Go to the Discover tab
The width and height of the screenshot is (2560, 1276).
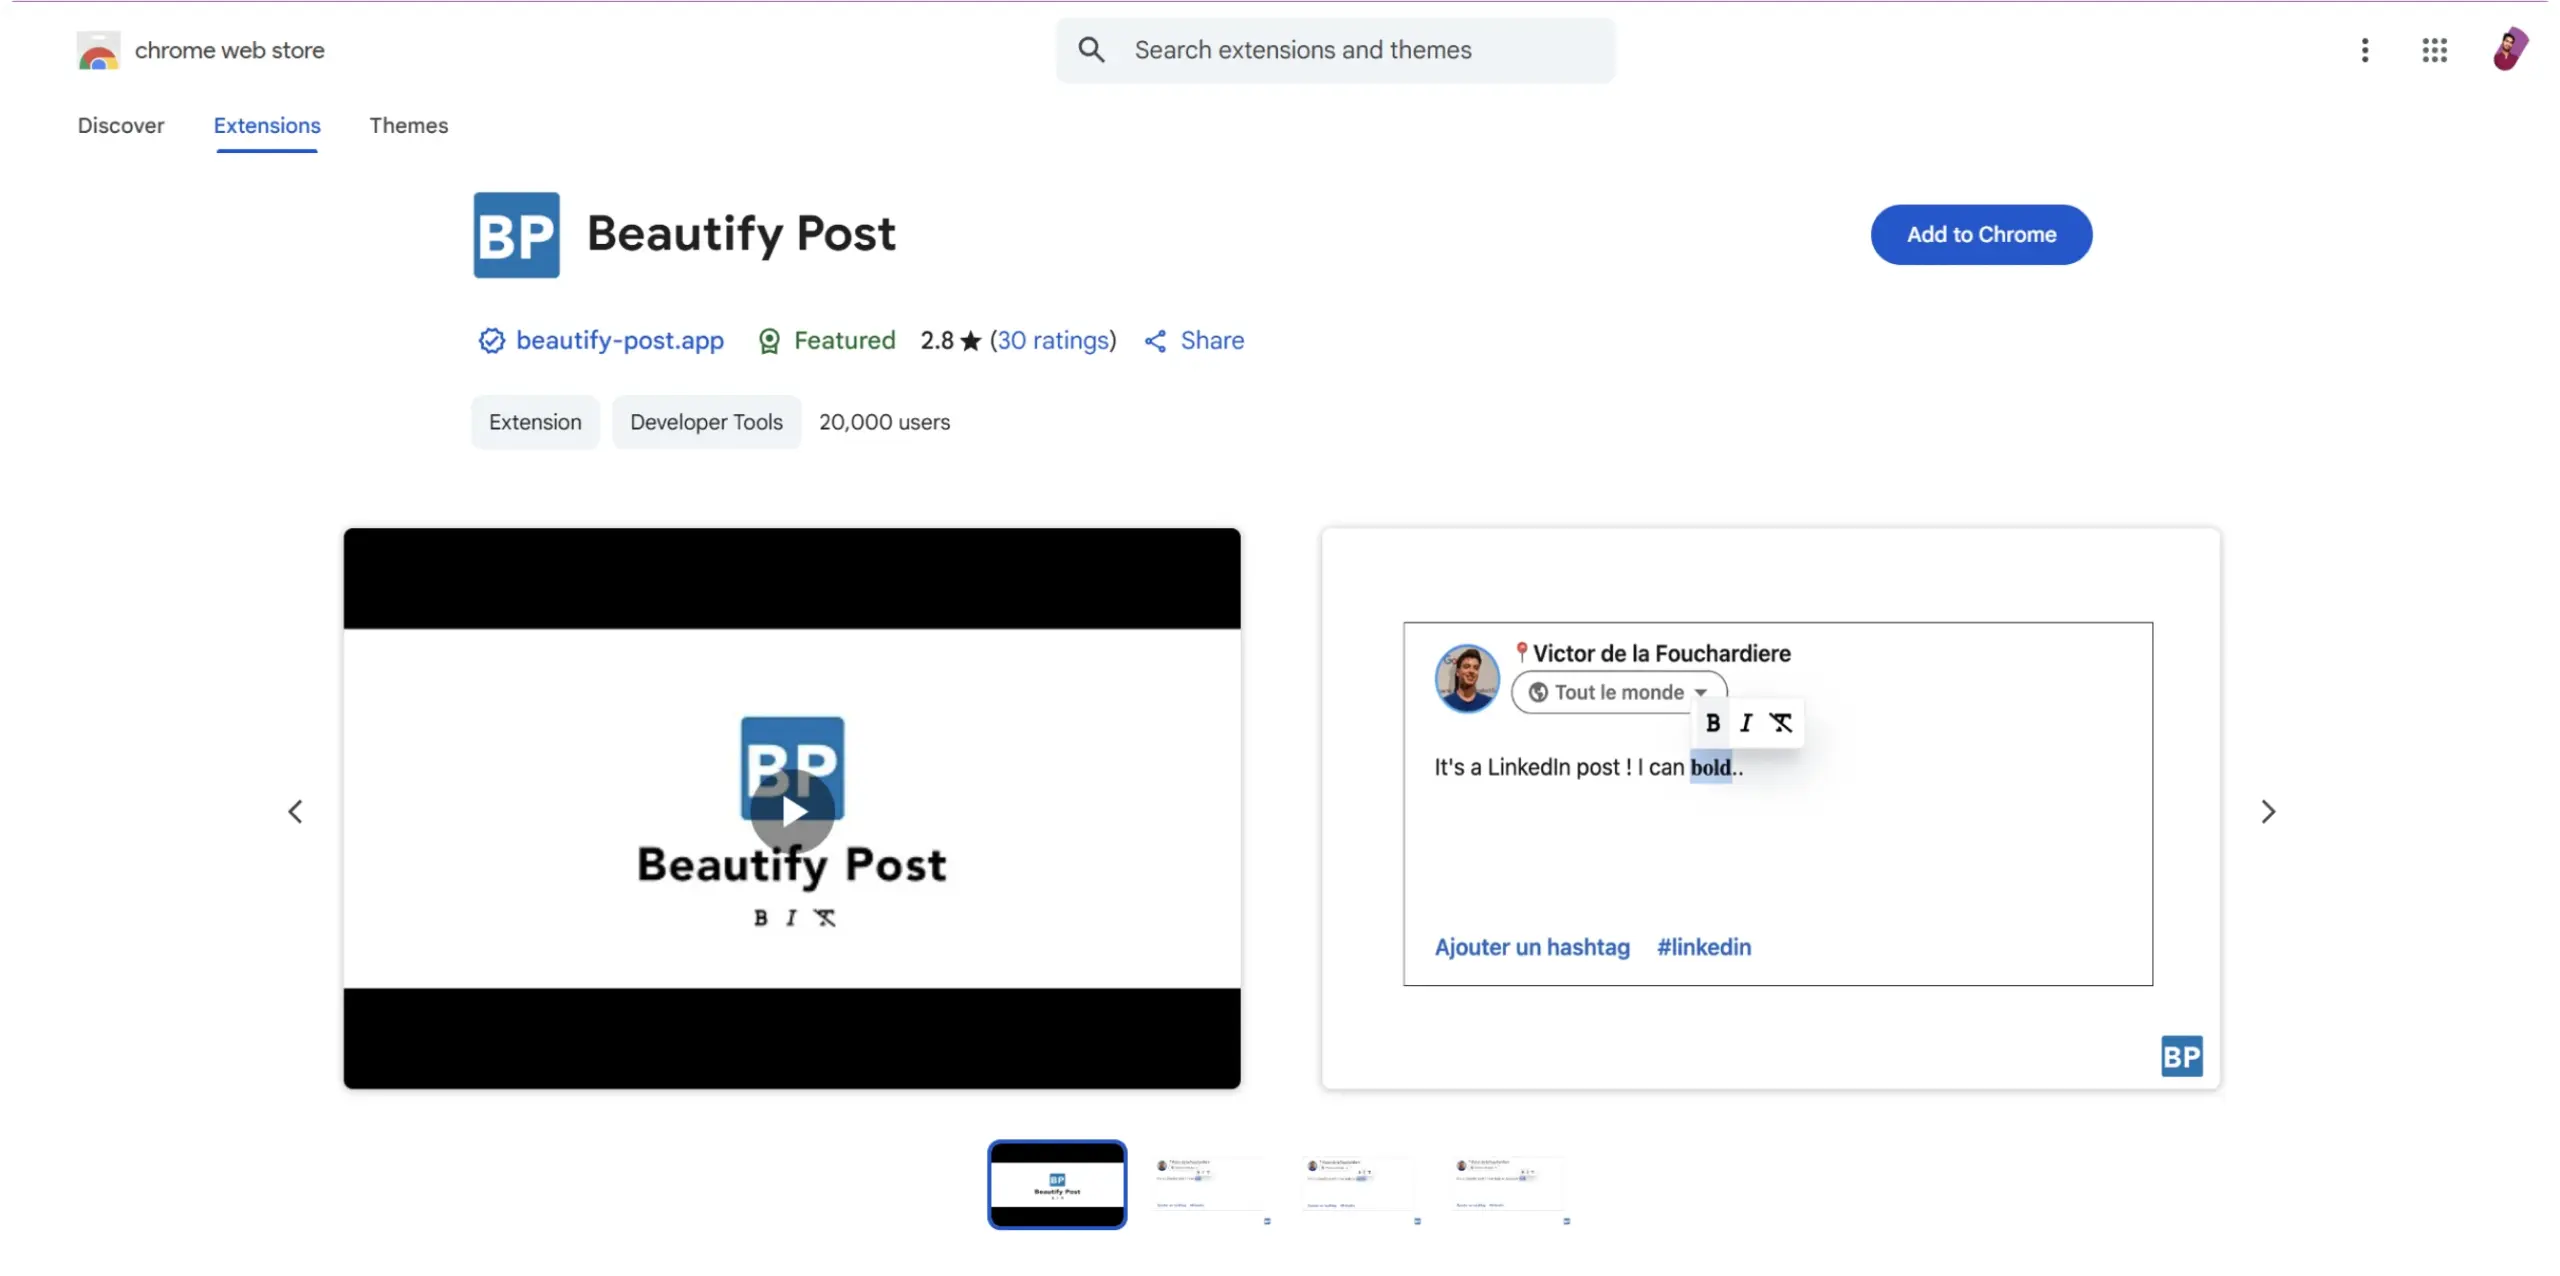[x=121, y=125]
